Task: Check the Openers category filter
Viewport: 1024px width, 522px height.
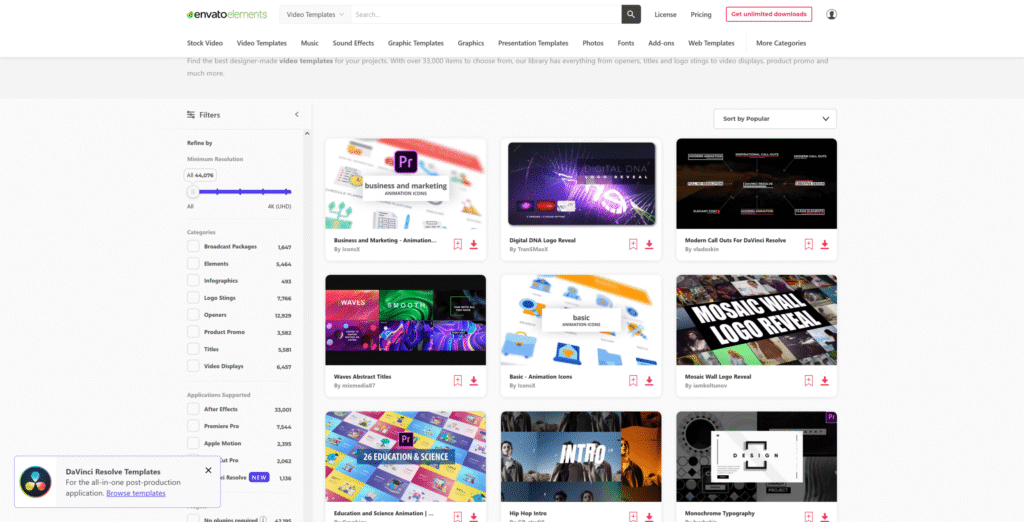Action: pyautogui.click(x=193, y=314)
